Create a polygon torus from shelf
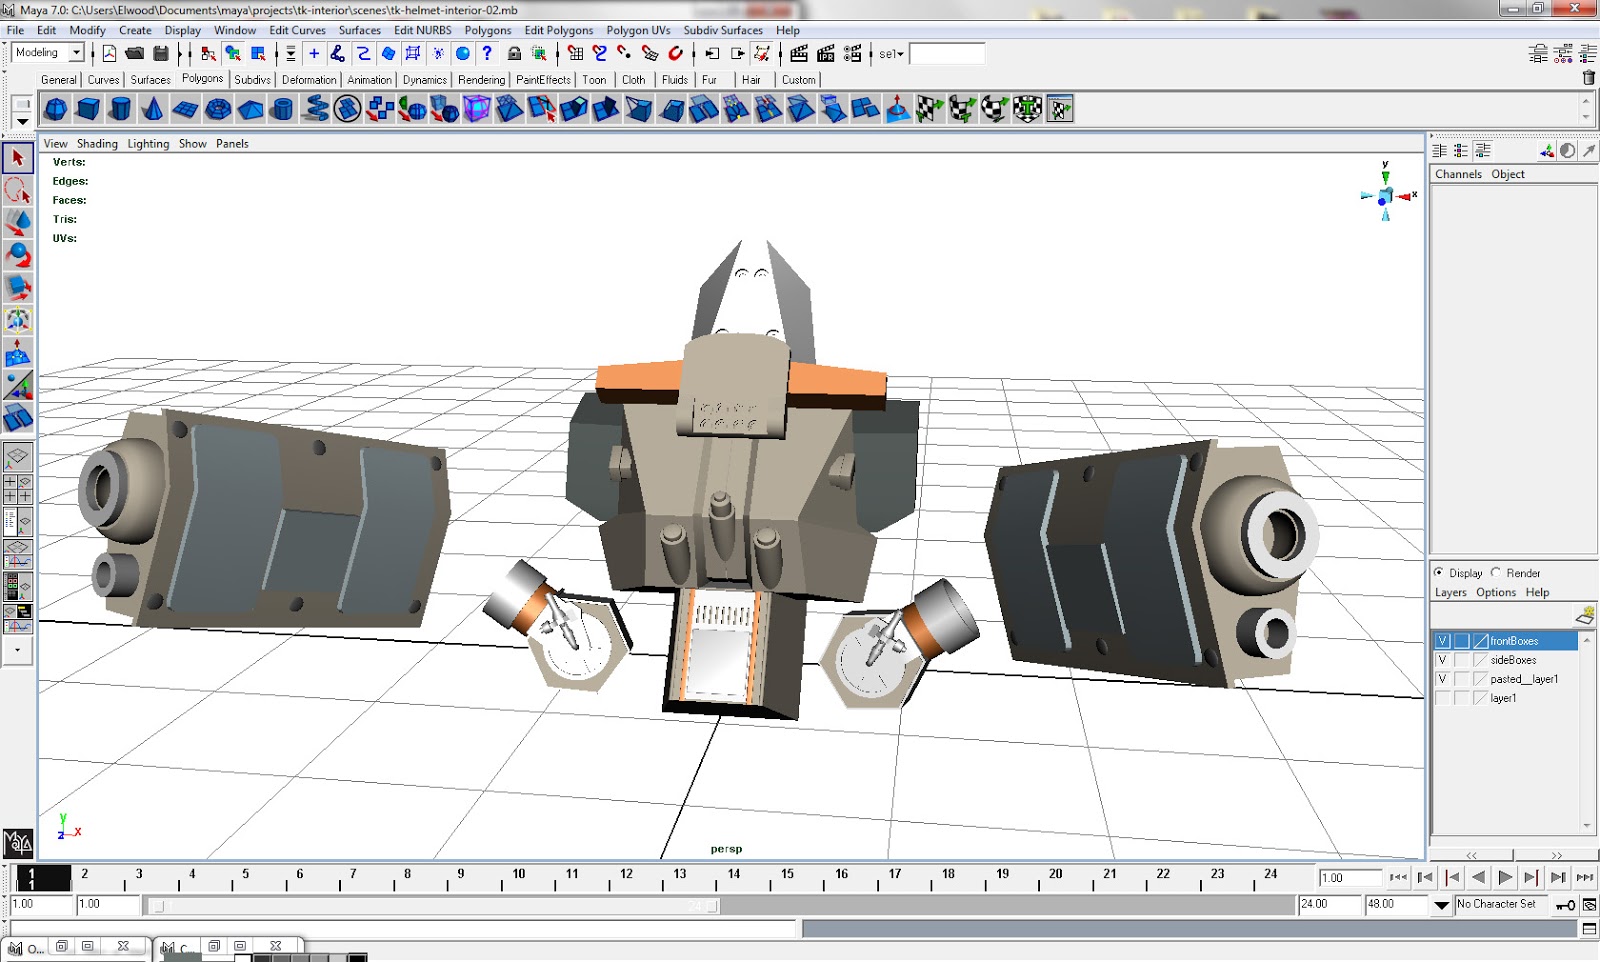Image resolution: width=1600 pixels, height=962 pixels. tap(217, 109)
